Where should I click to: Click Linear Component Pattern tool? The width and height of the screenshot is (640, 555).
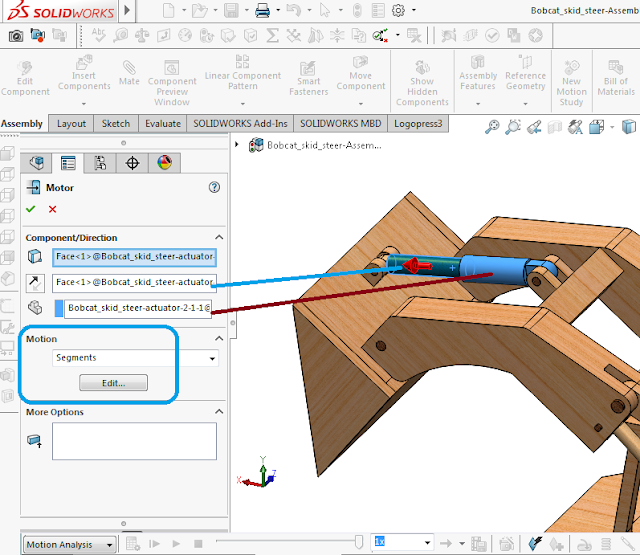pyautogui.click(x=242, y=73)
